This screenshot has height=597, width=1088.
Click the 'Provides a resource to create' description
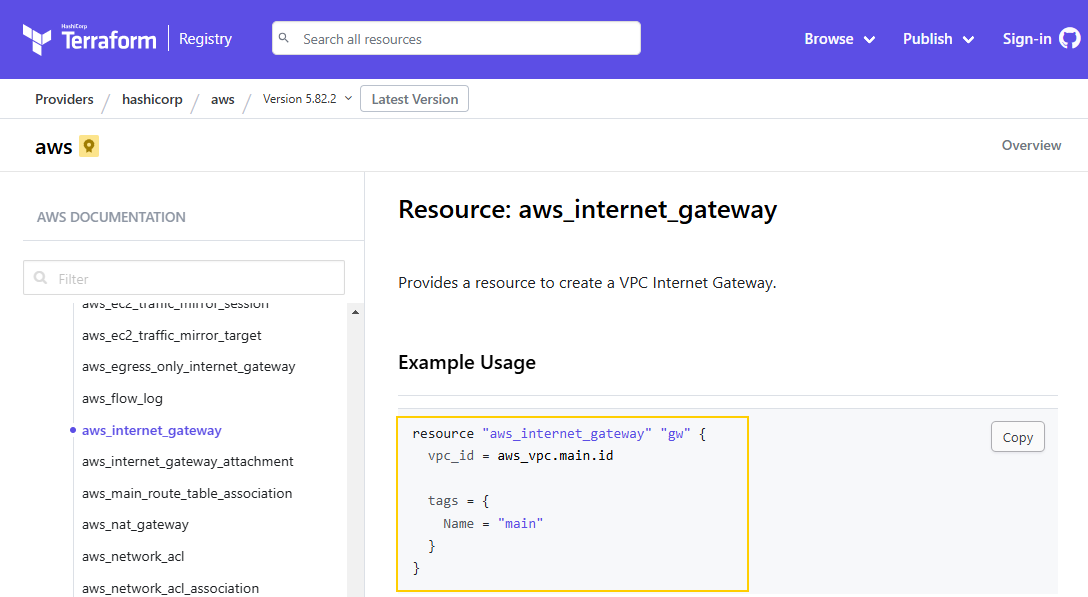(x=587, y=283)
